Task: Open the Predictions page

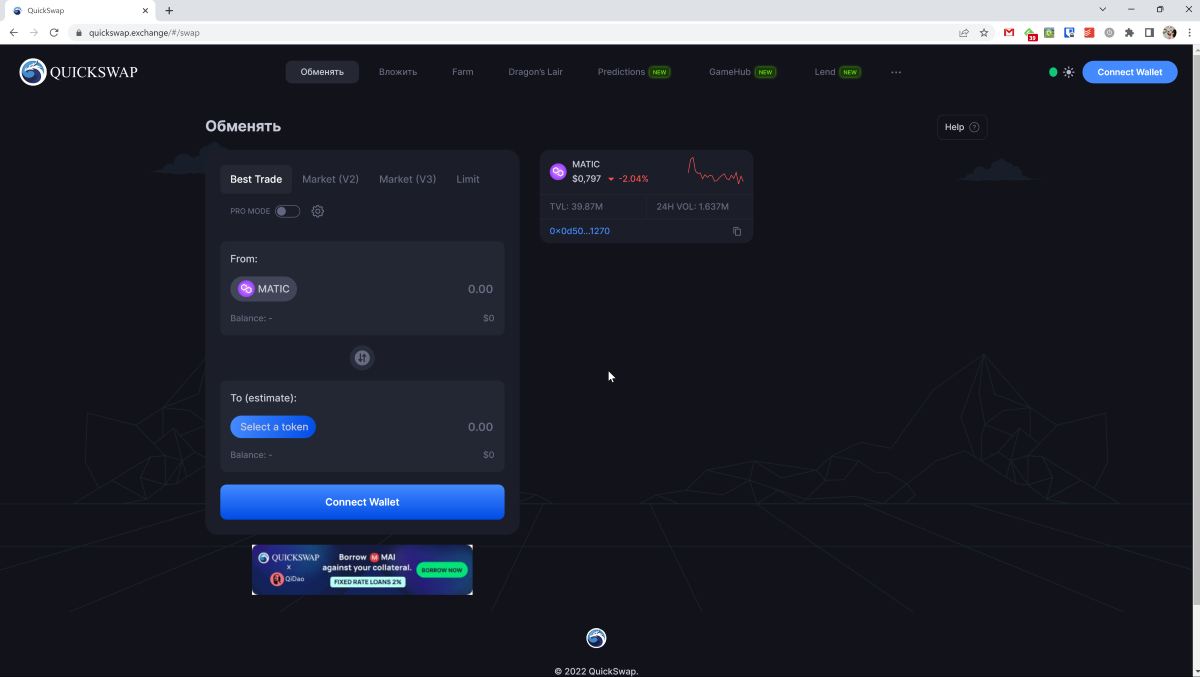Action: click(x=633, y=72)
